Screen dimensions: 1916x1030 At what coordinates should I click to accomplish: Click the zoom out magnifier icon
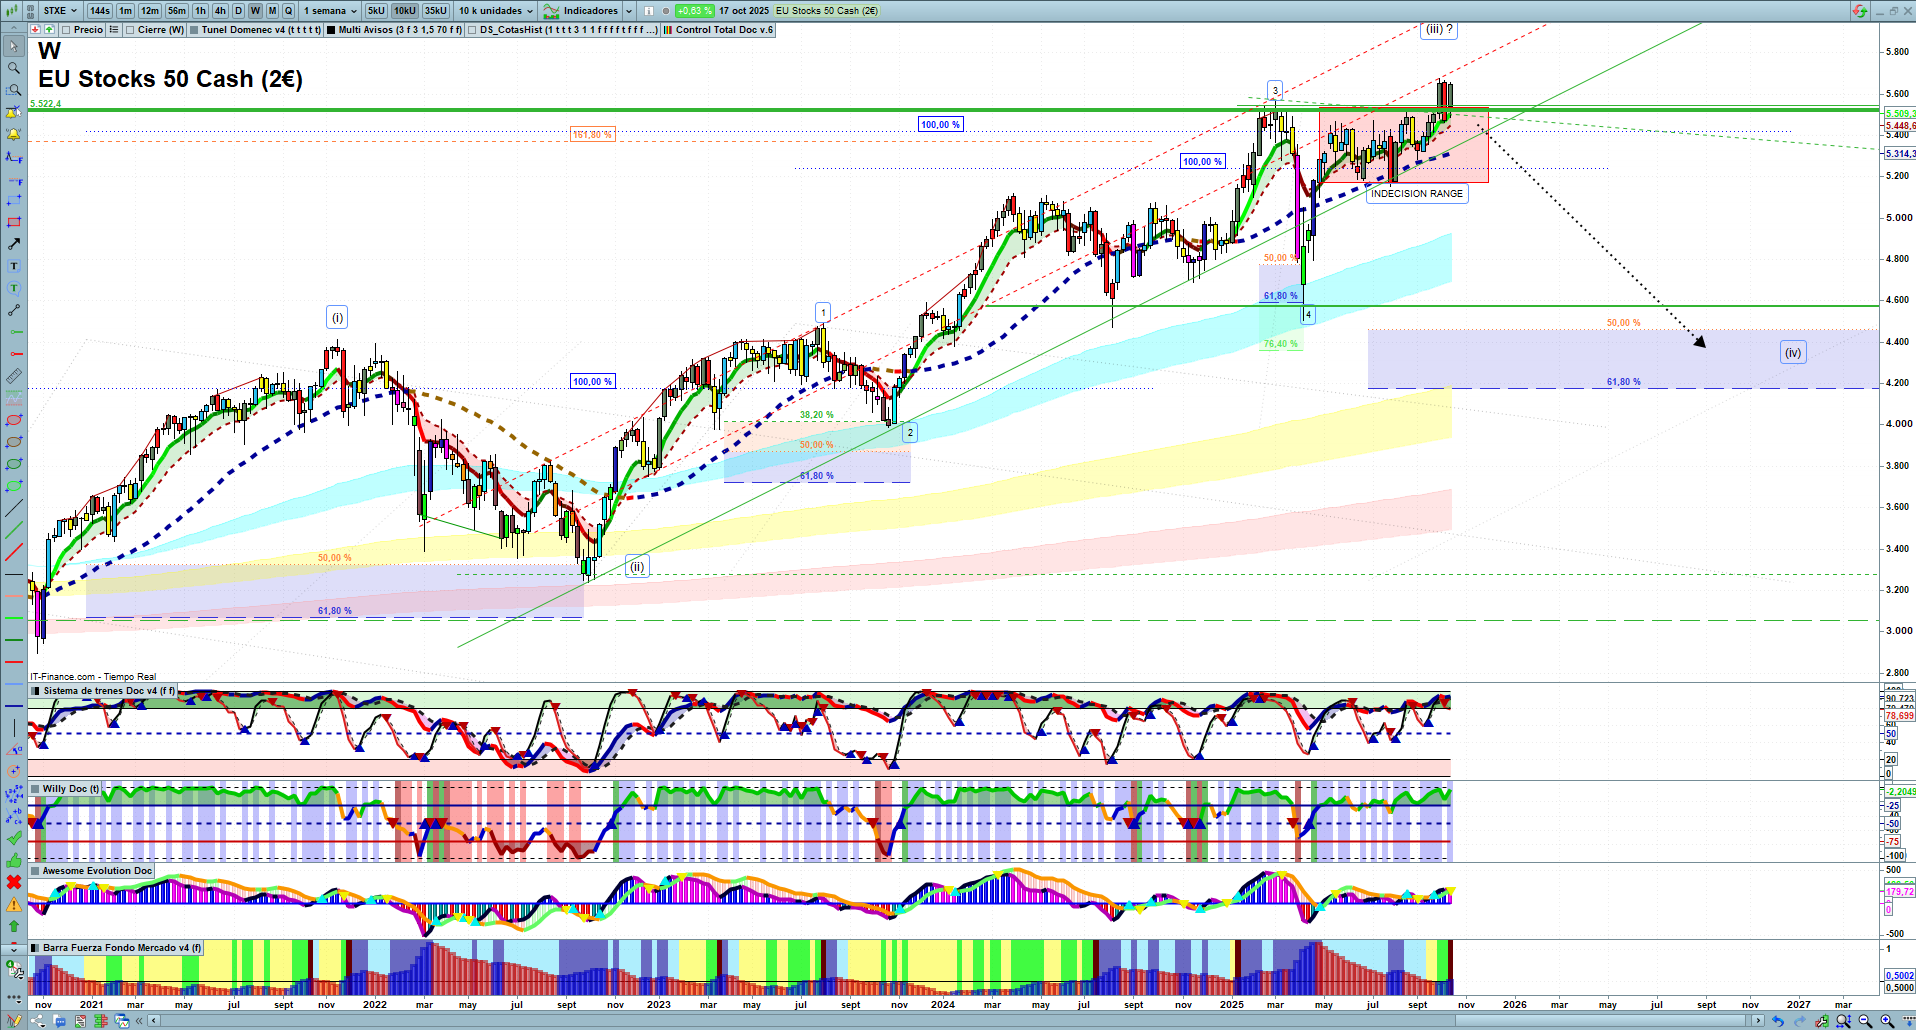(1865, 1021)
